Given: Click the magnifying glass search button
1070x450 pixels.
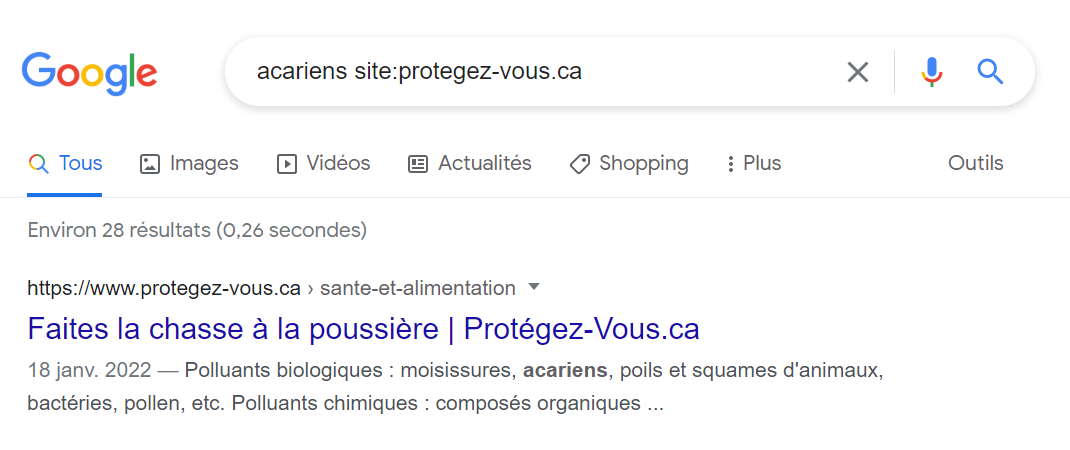Looking at the screenshot, I should tap(990, 72).
